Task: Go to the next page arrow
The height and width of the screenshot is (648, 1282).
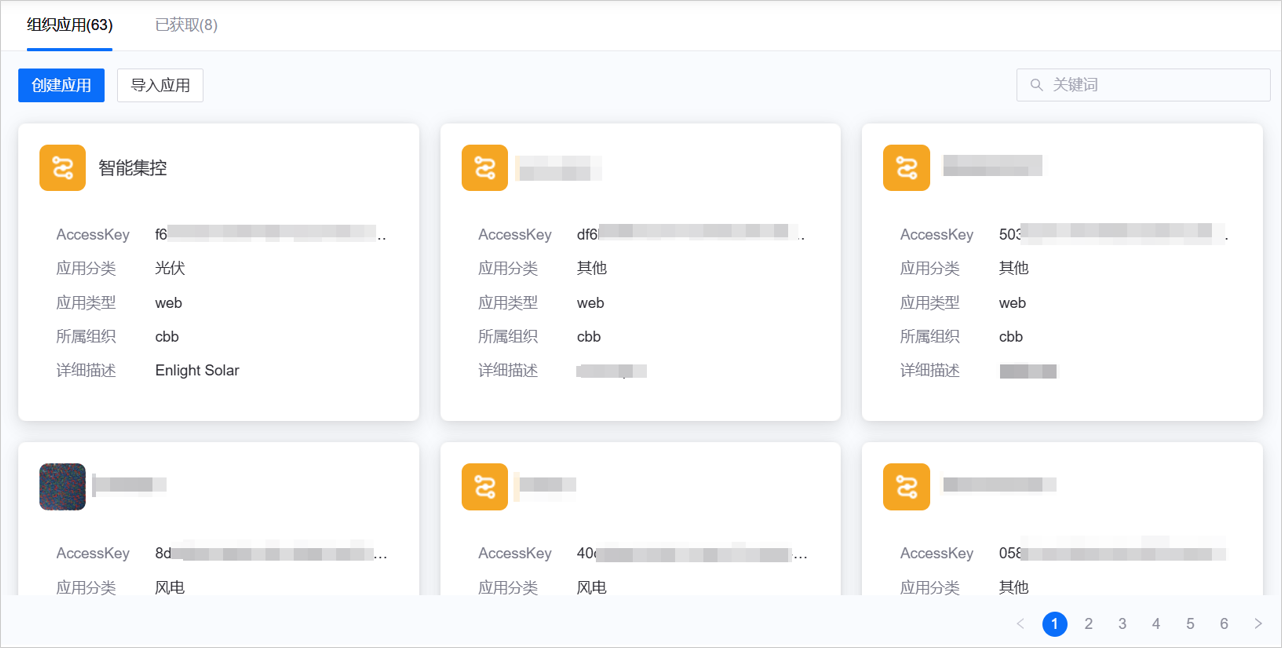Action: [1258, 624]
